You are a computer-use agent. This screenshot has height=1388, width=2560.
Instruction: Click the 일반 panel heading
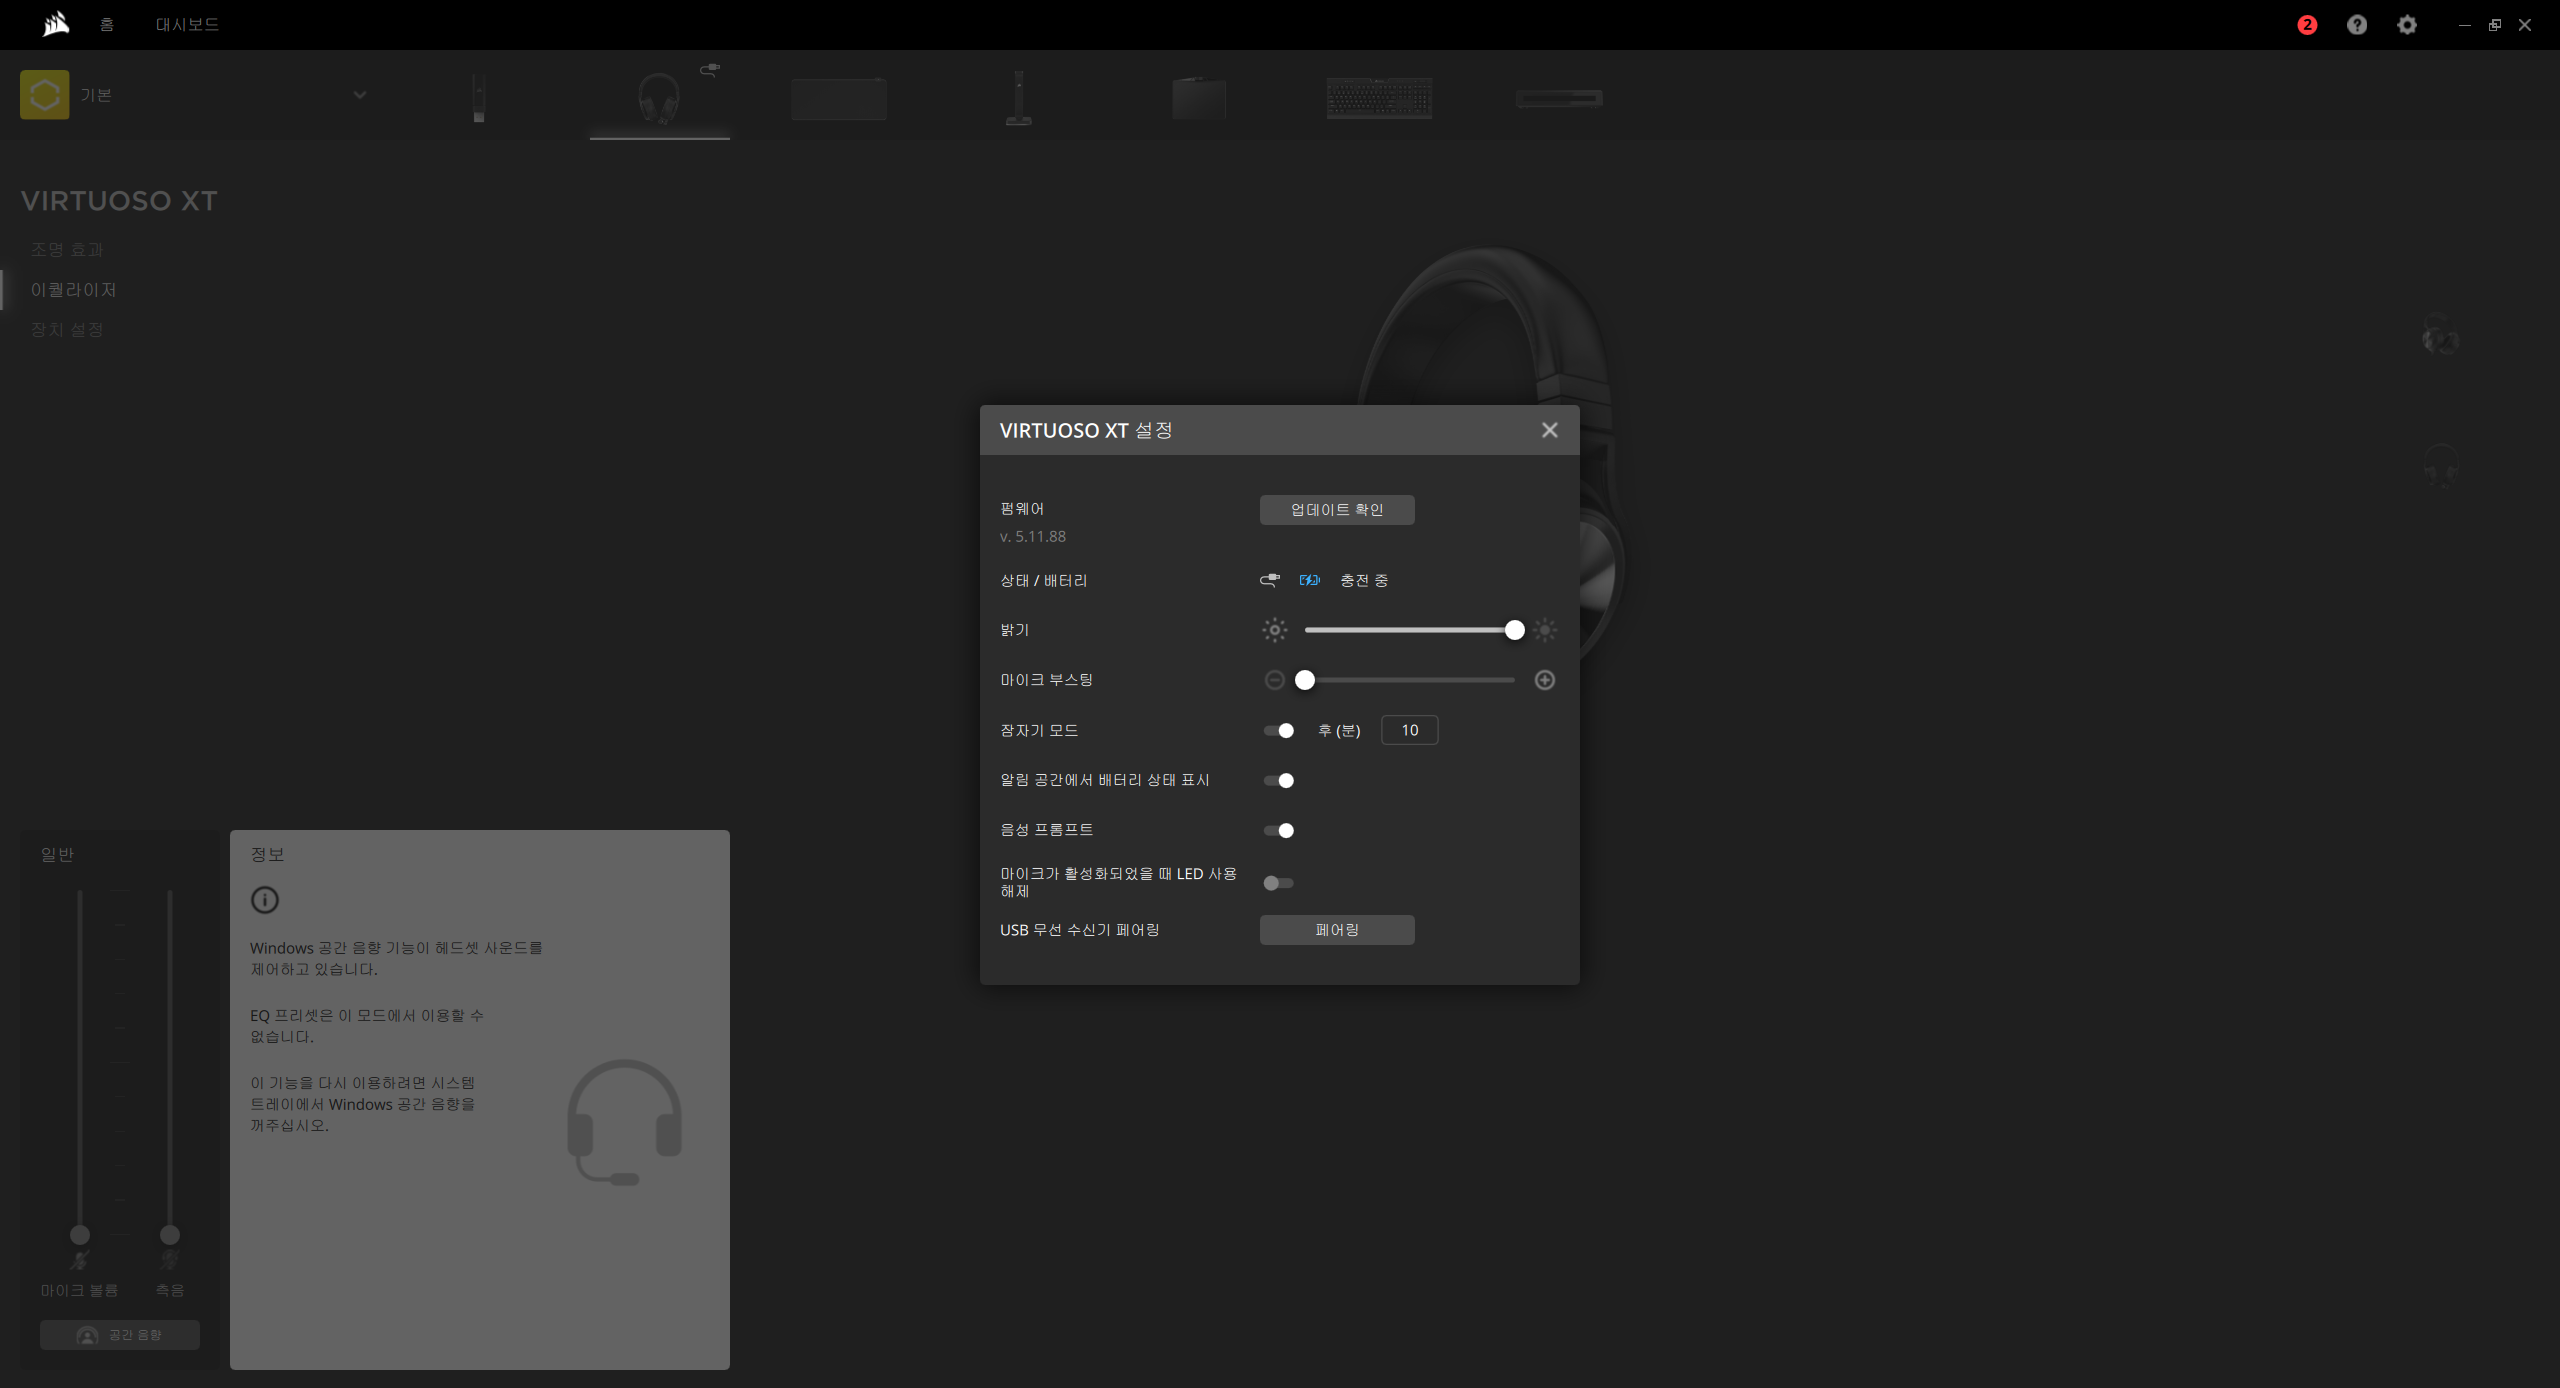coord(57,855)
